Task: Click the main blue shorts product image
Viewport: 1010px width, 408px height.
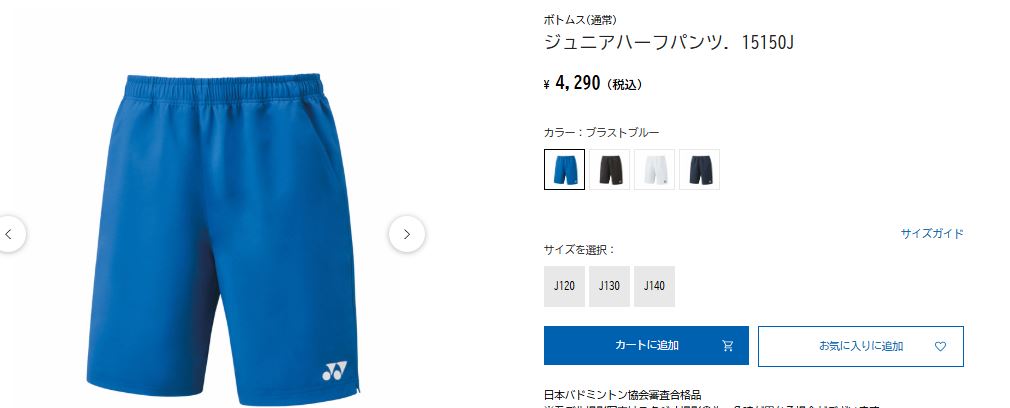Action: point(222,239)
